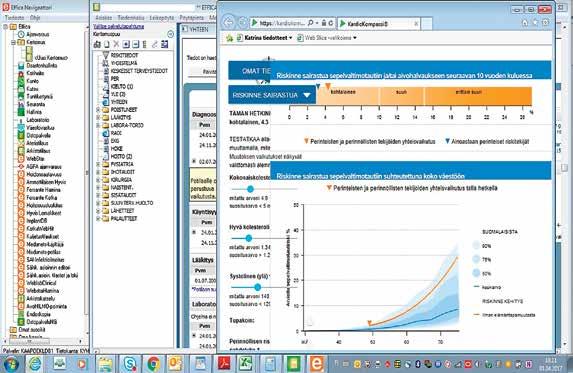This screenshot has width=573, height=373.
Task: Open the Excel icon in the taskbar
Action: point(246,364)
